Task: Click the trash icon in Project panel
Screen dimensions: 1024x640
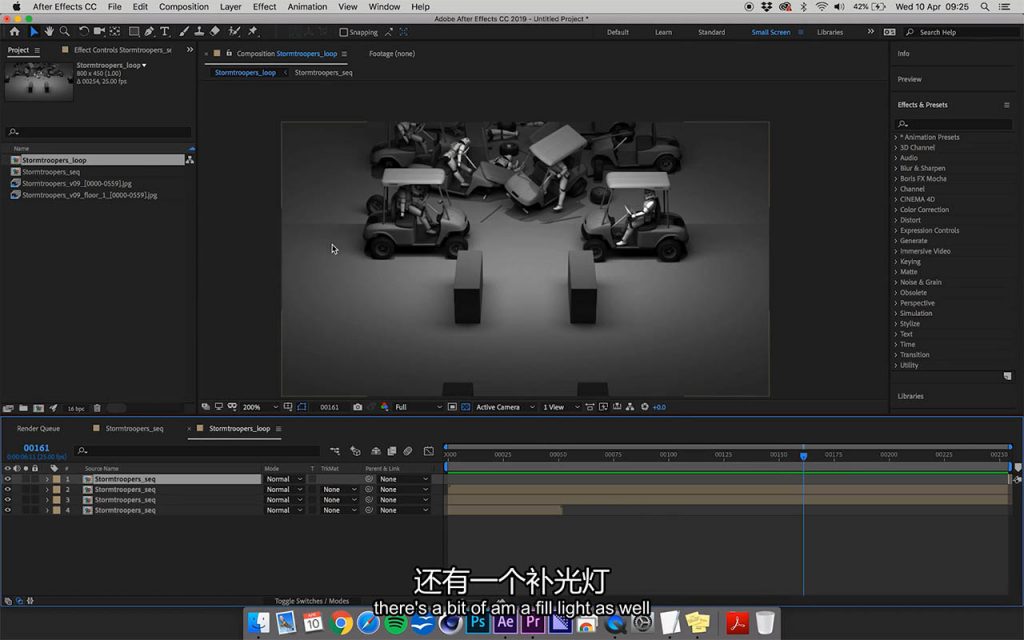Action: (97, 408)
